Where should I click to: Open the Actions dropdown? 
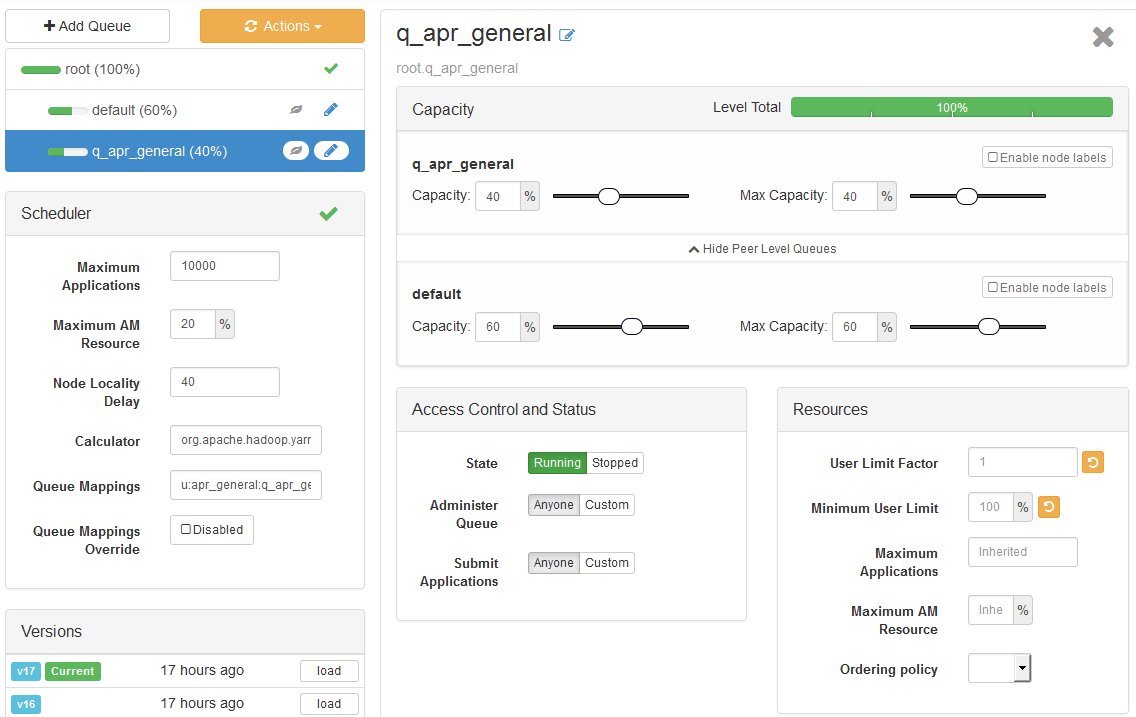point(282,26)
